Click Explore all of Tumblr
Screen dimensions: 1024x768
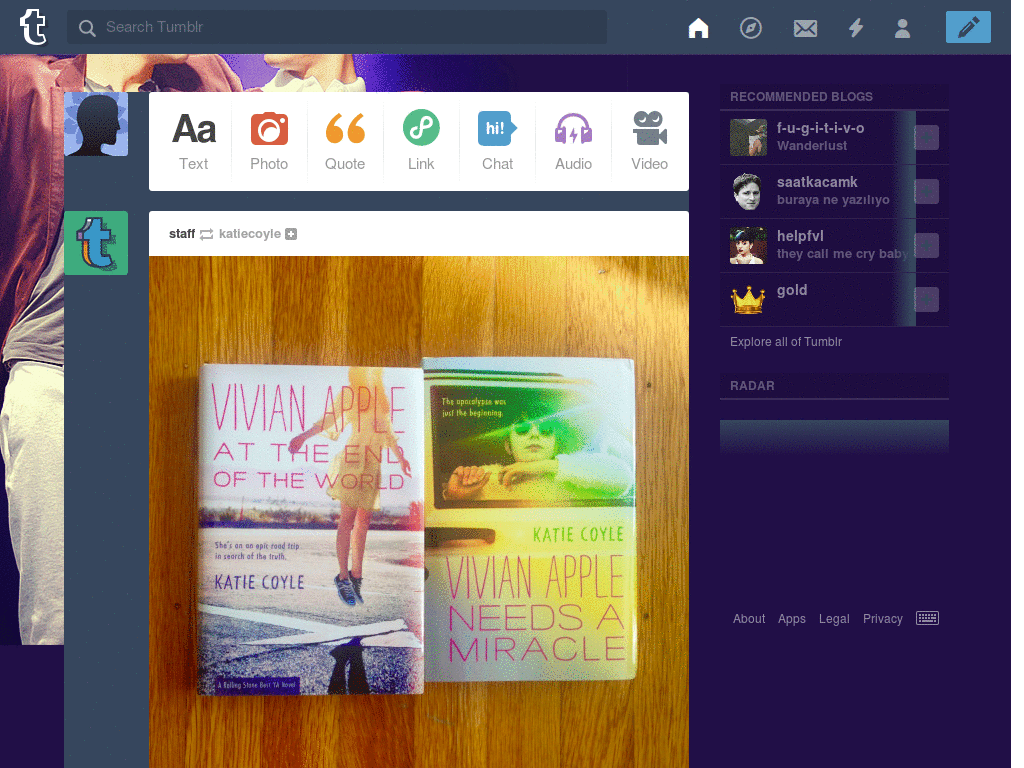[786, 342]
